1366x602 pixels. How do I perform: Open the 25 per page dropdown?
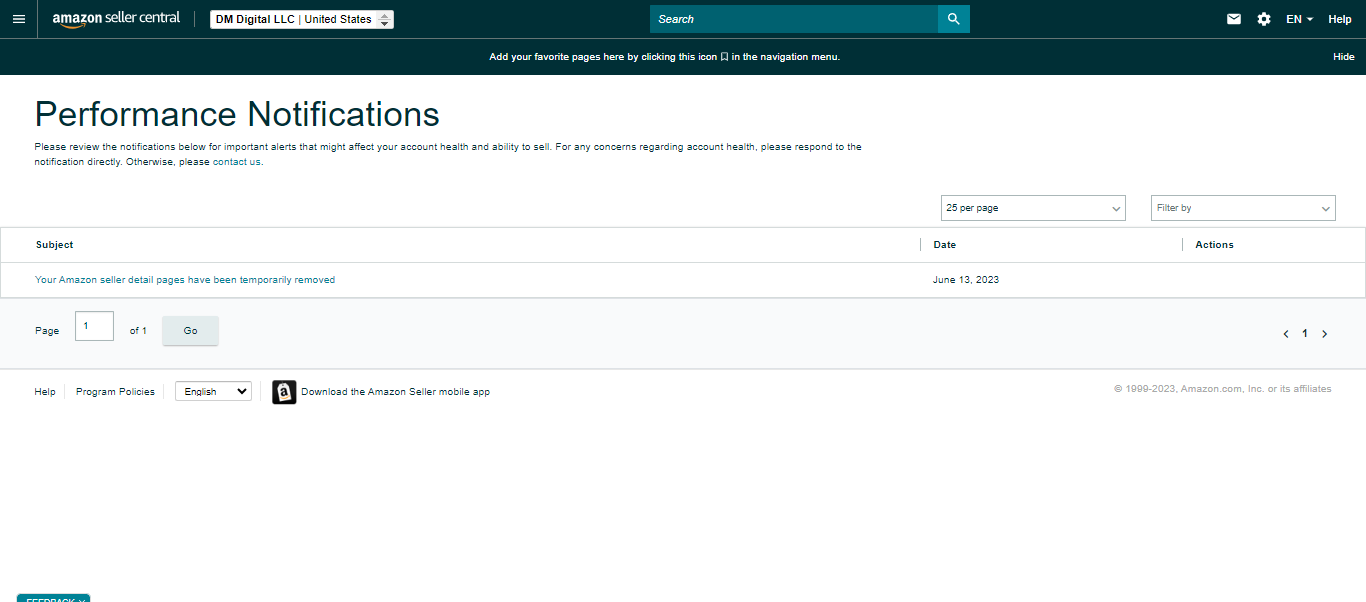pos(1033,208)
